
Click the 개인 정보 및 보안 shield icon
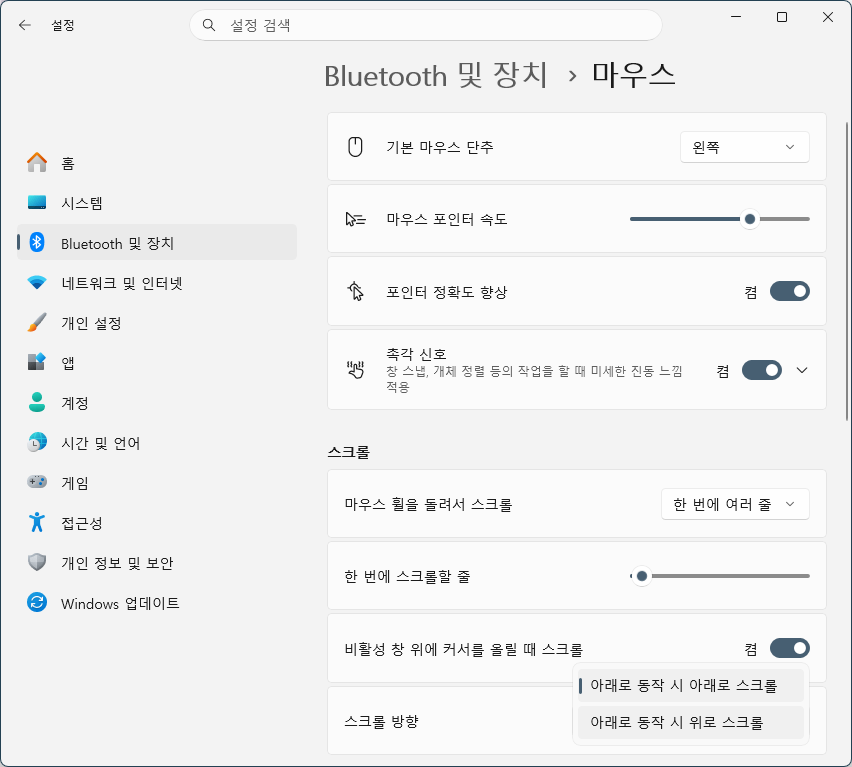37,562
